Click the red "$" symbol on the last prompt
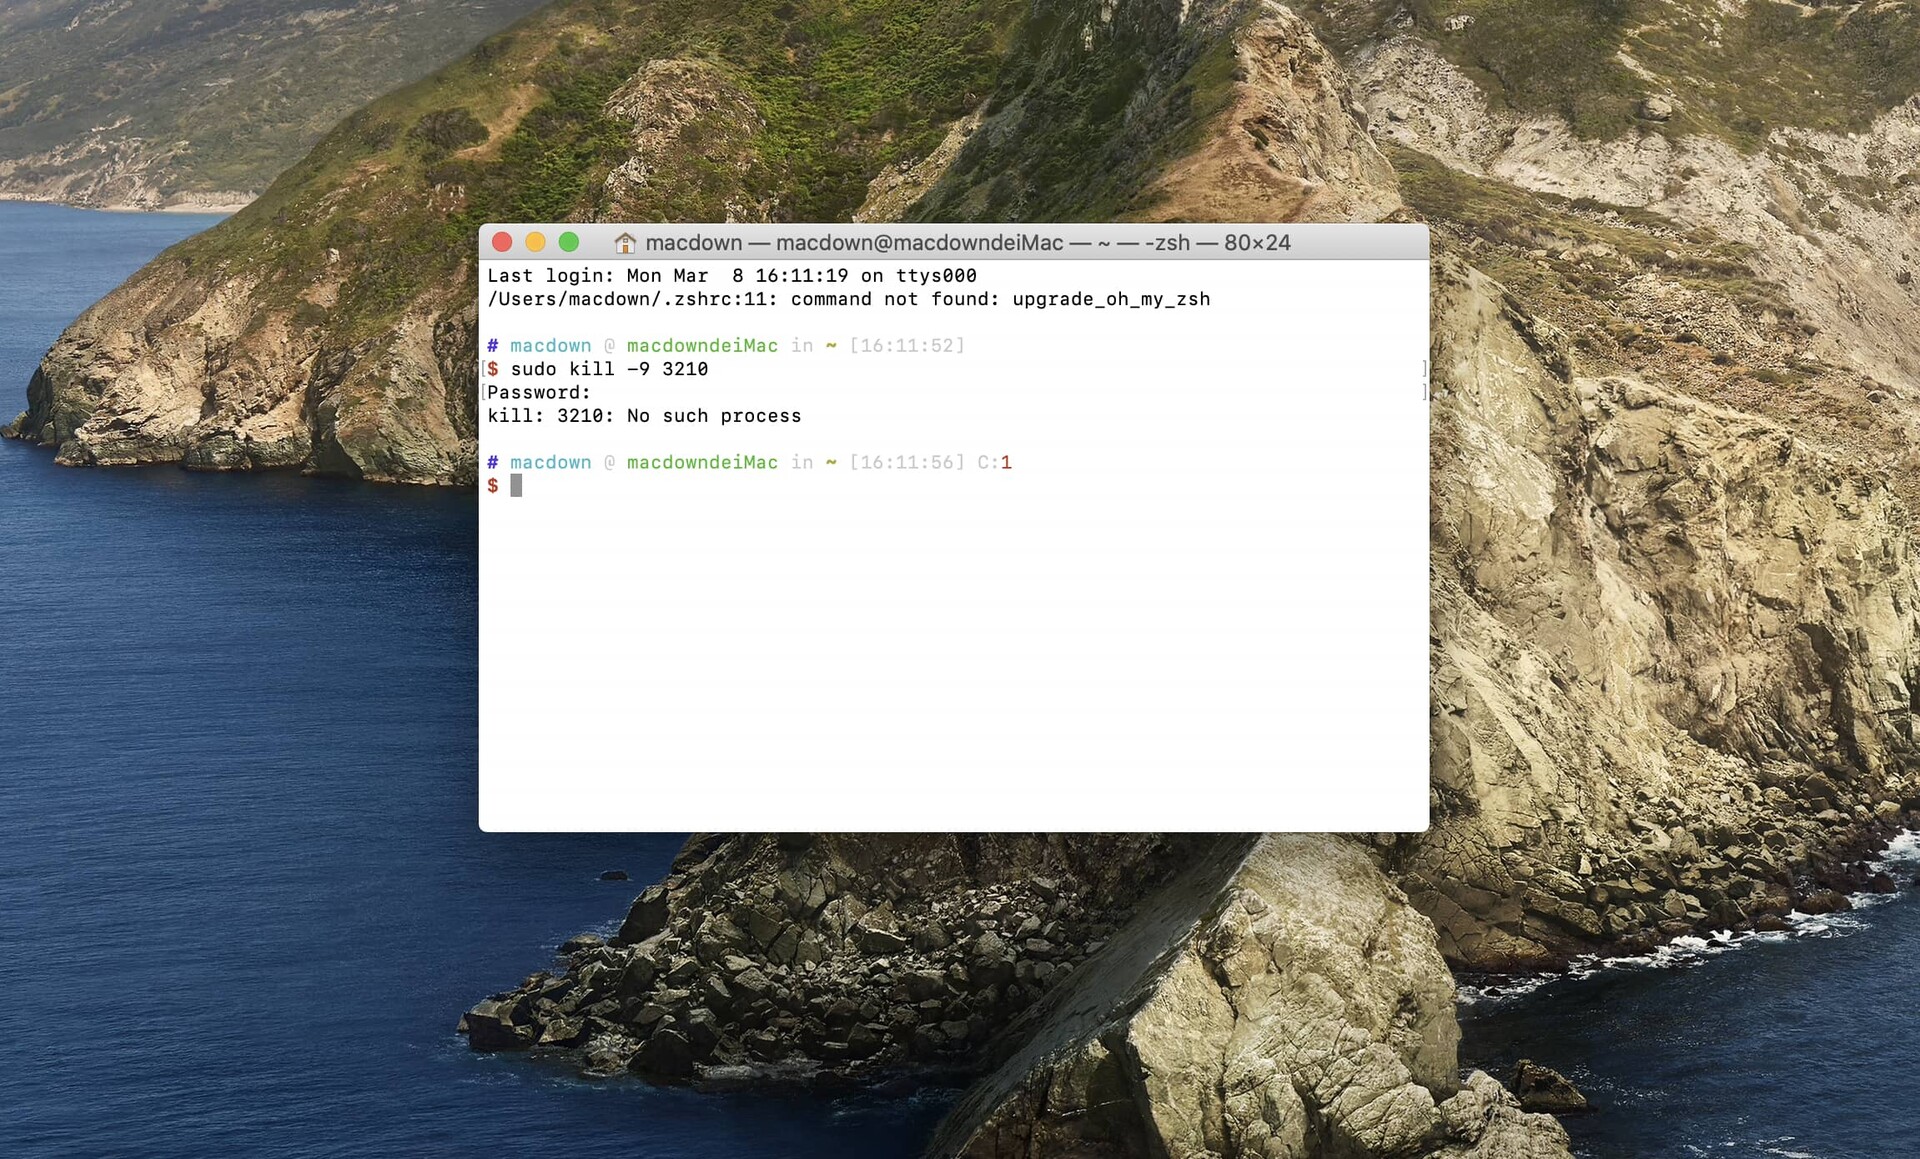This screenshot has height=1159, width=1920. coord(493,486)
